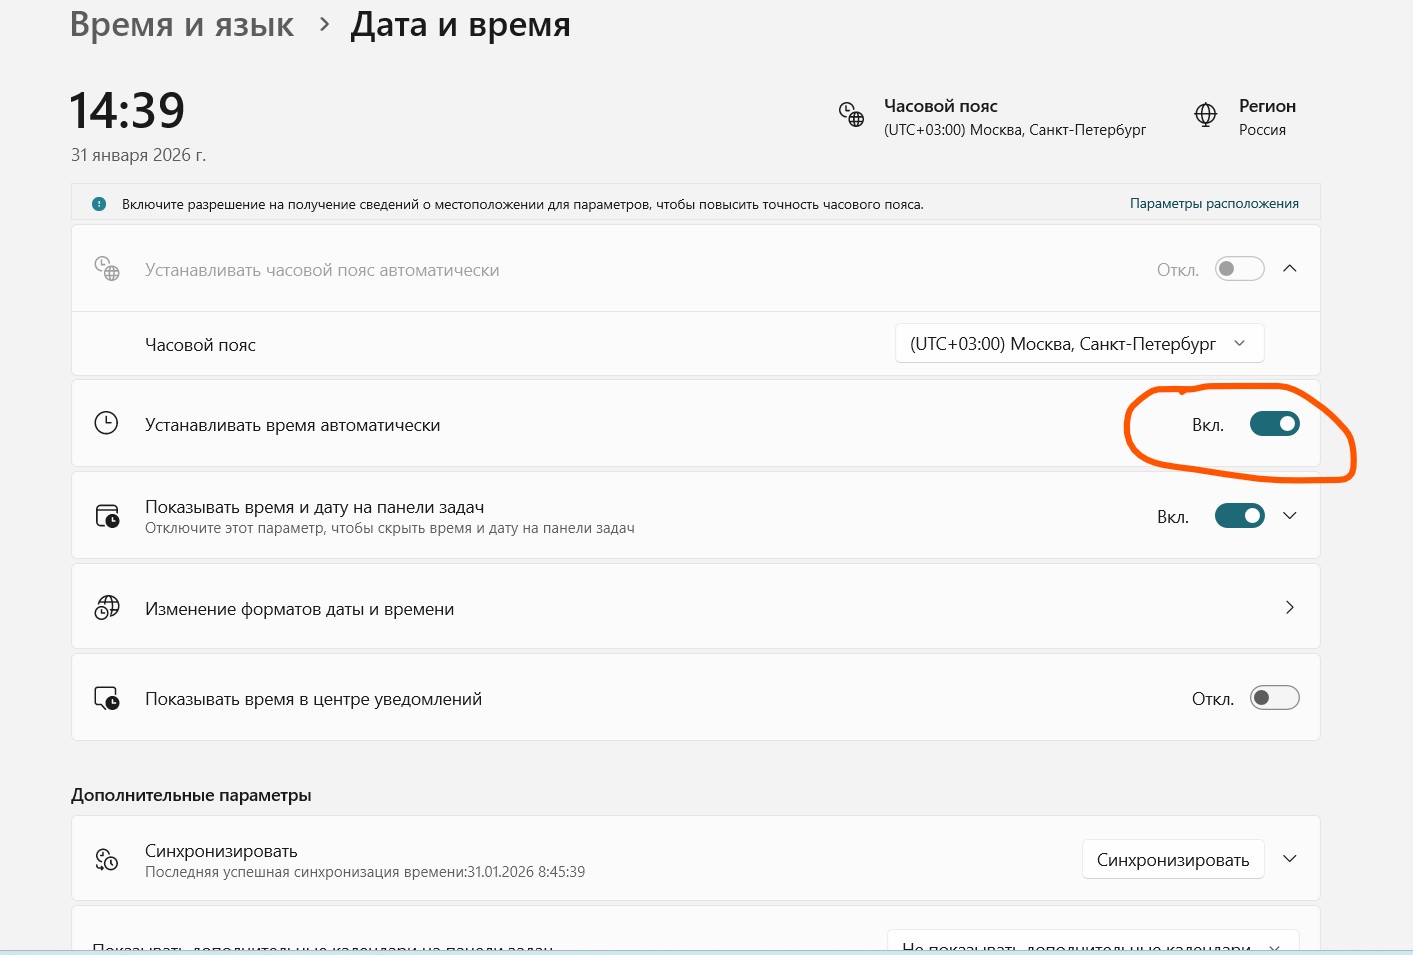This screenshot has height=955, width=1413.
Task: Go back to Время и язык breadcrumb
Action: (x=182, y=24)
